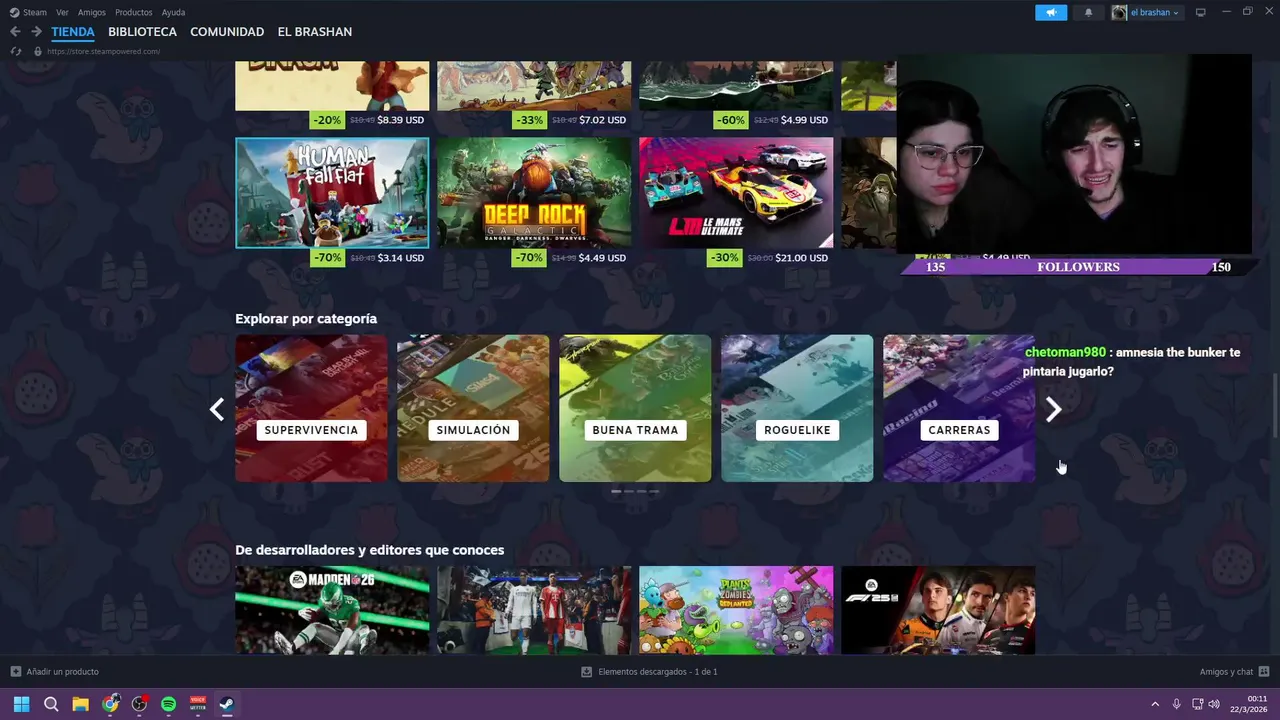The height and width of the screenshot is (720, 1280).
Task: Open Windows taskbar search
Action: (x=51, y=704)
